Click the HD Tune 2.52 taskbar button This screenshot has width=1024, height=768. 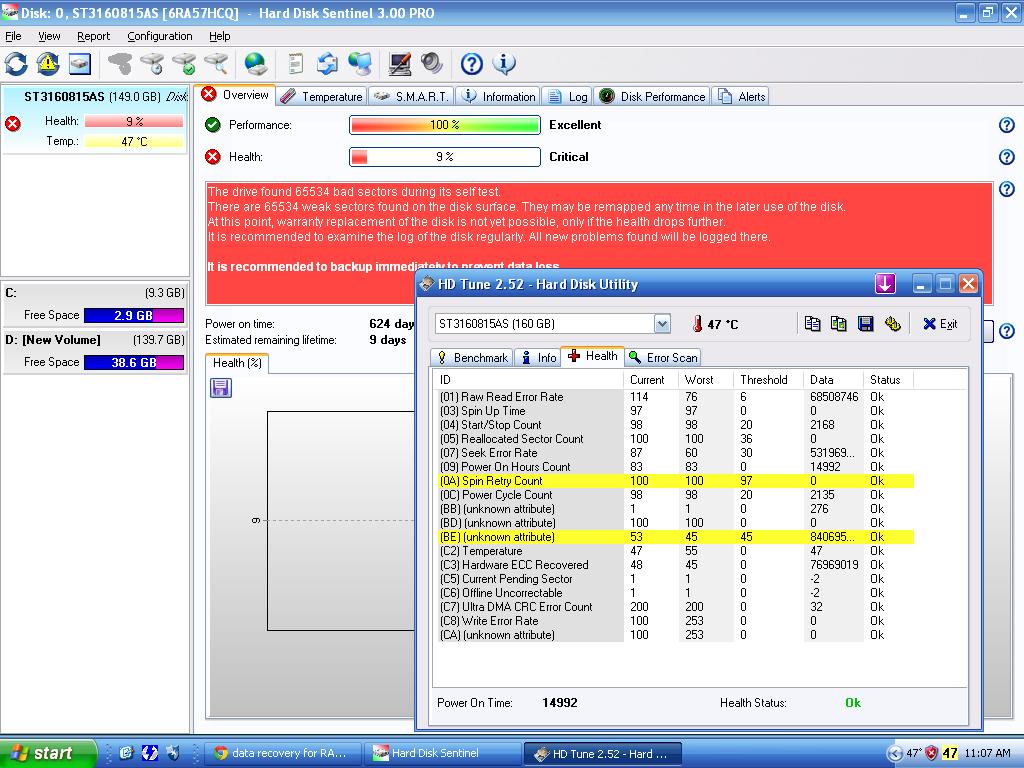point(603,753)
